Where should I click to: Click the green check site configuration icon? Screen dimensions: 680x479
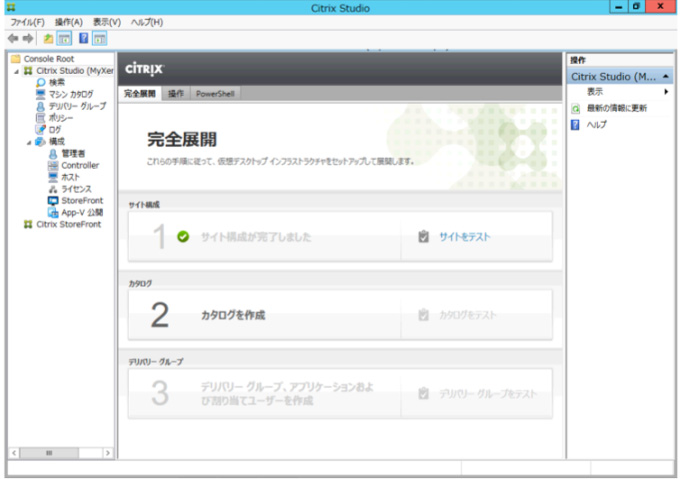tap(183, 236)
